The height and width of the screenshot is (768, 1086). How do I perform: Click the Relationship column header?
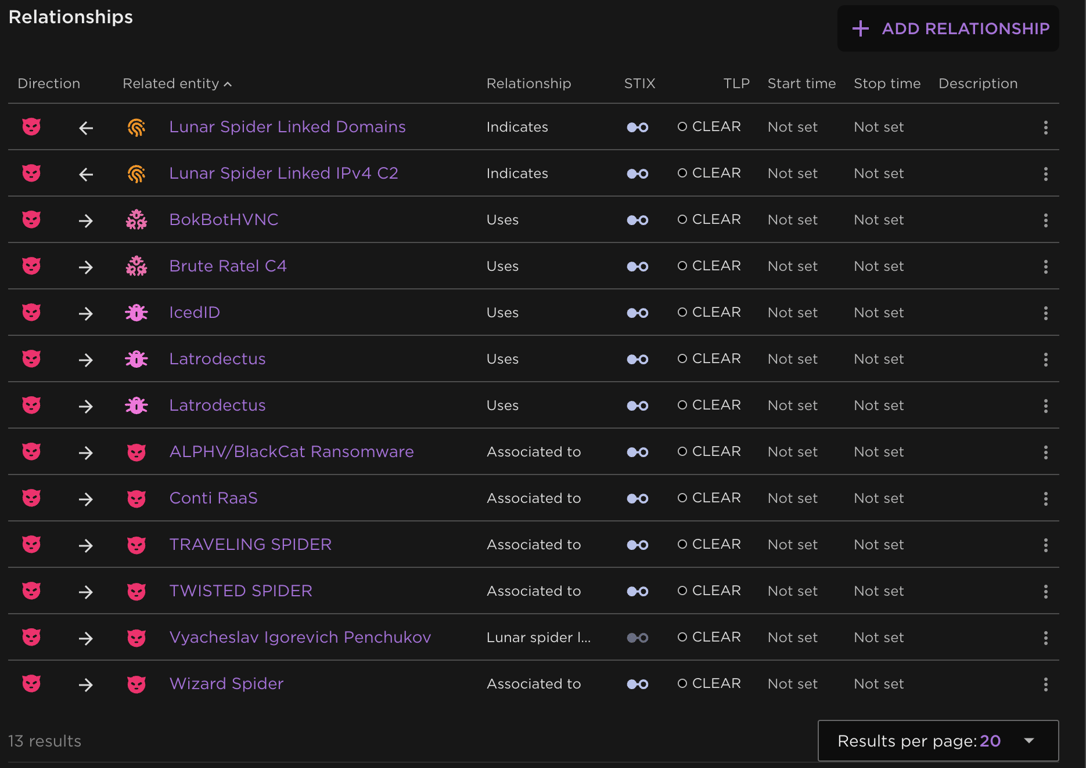(528, 84)
